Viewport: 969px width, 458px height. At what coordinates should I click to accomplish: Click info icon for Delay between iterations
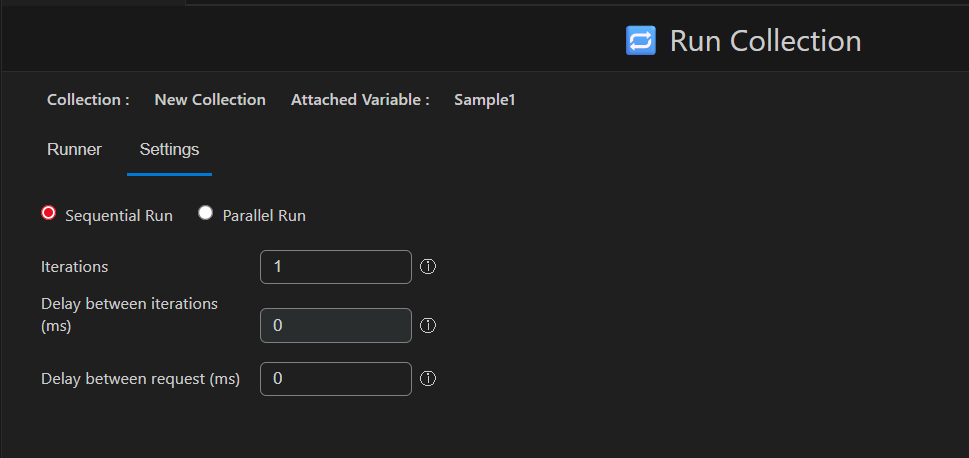tap(428, 325)
